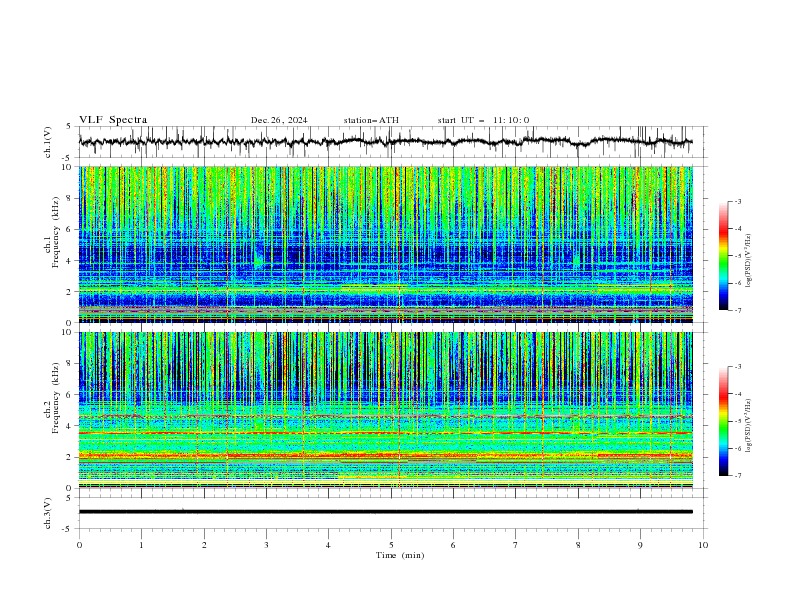Click time-axis tick label "4"
This screenshot has height=612, width=792.
click(x=328, y=545)
